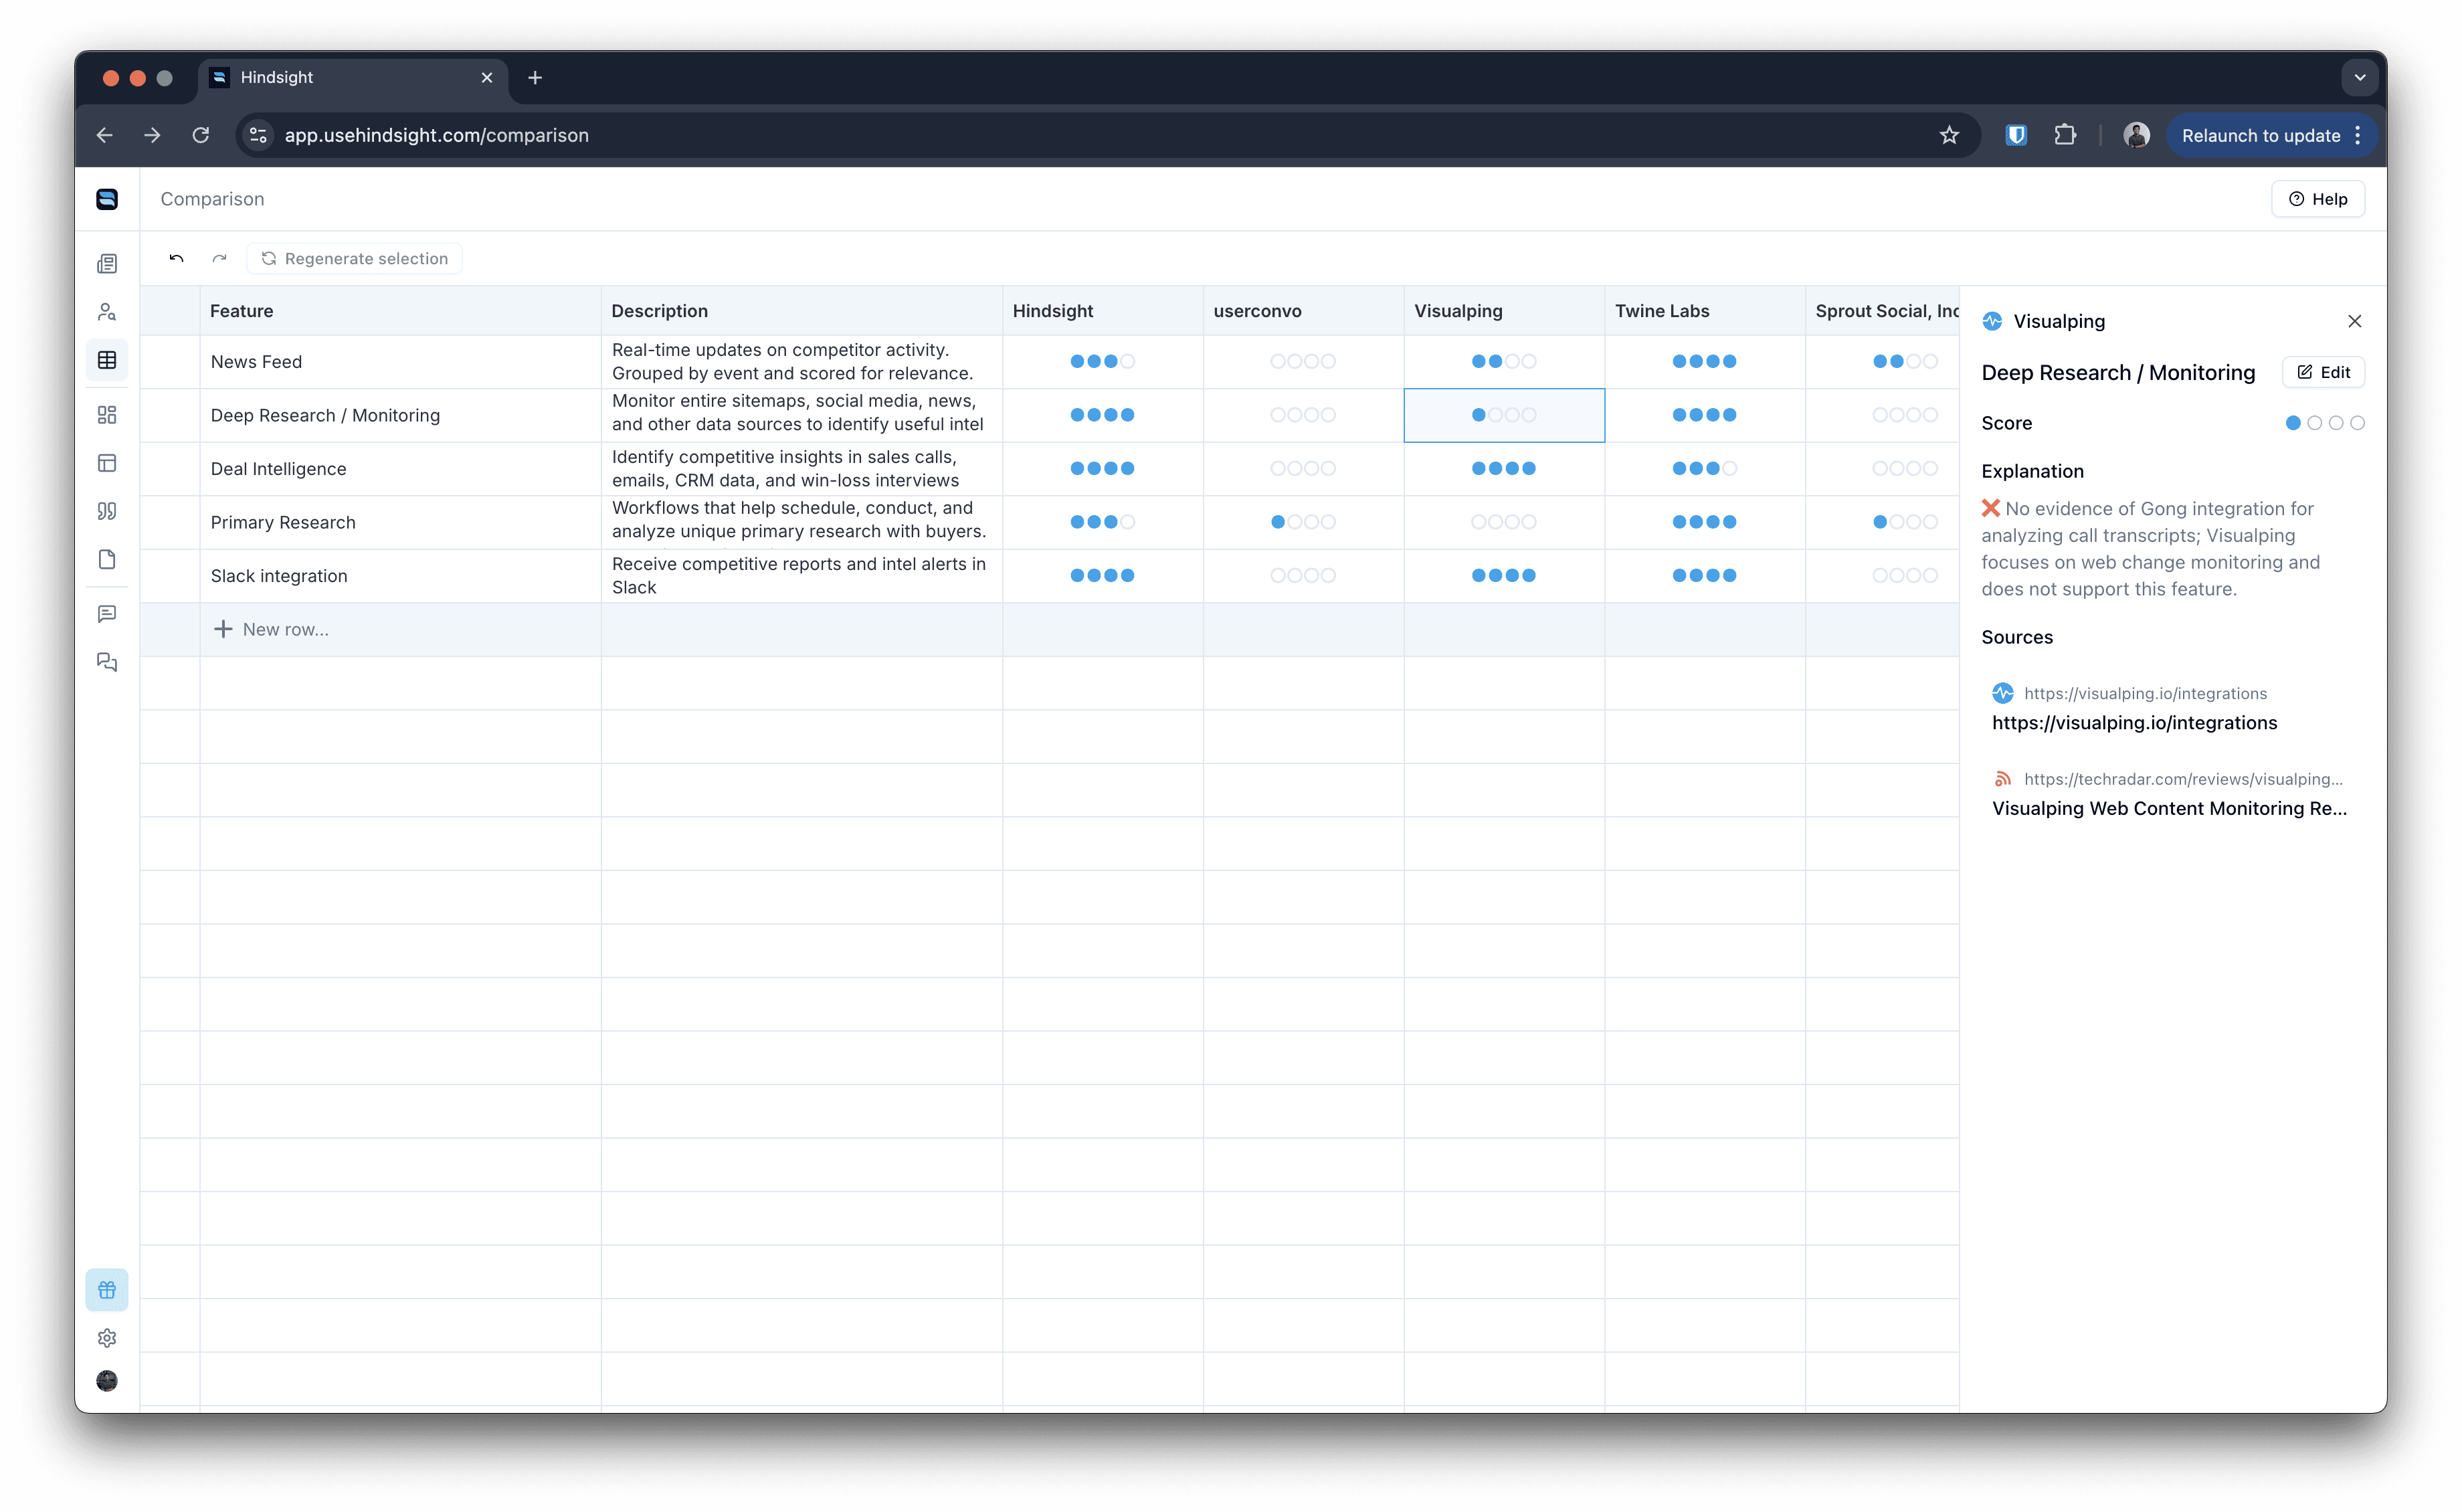2462x1512 pixels.
Task: Open the browser extensions puzzle icon
Action: [2065, 135]
